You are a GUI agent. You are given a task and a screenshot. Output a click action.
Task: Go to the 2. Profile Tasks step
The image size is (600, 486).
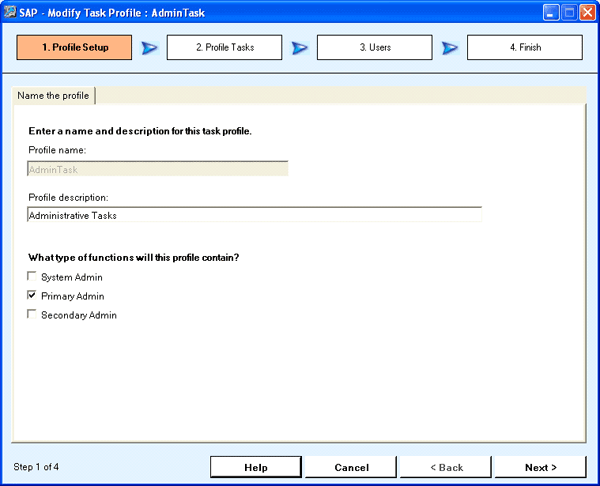click(225, 47)
